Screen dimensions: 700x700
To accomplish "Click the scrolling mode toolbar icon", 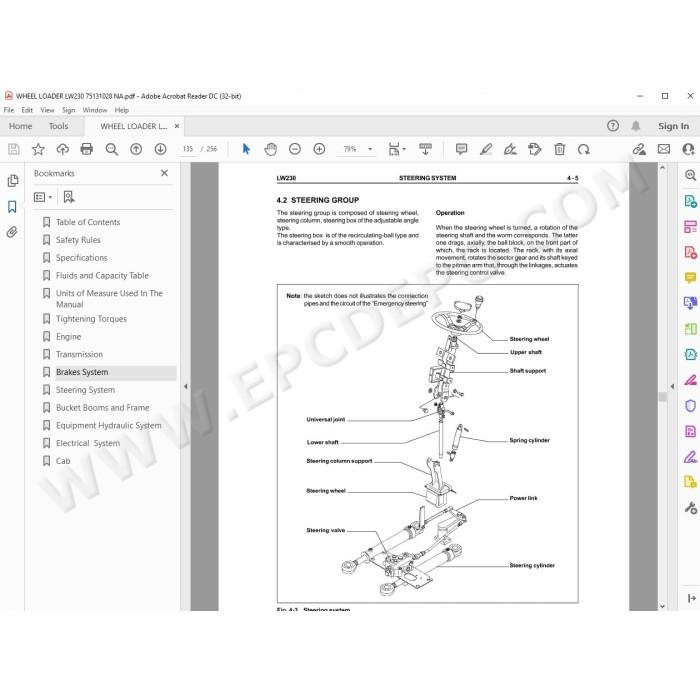I will coord(425,149).
